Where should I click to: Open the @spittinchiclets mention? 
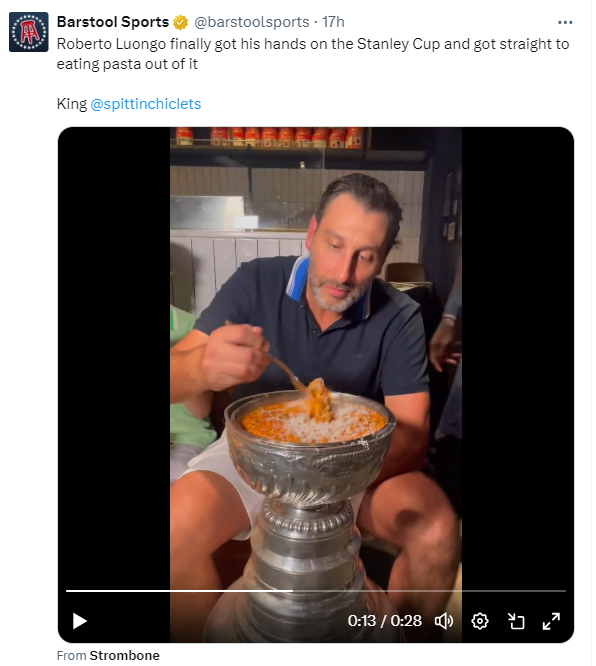coord(146,104)
